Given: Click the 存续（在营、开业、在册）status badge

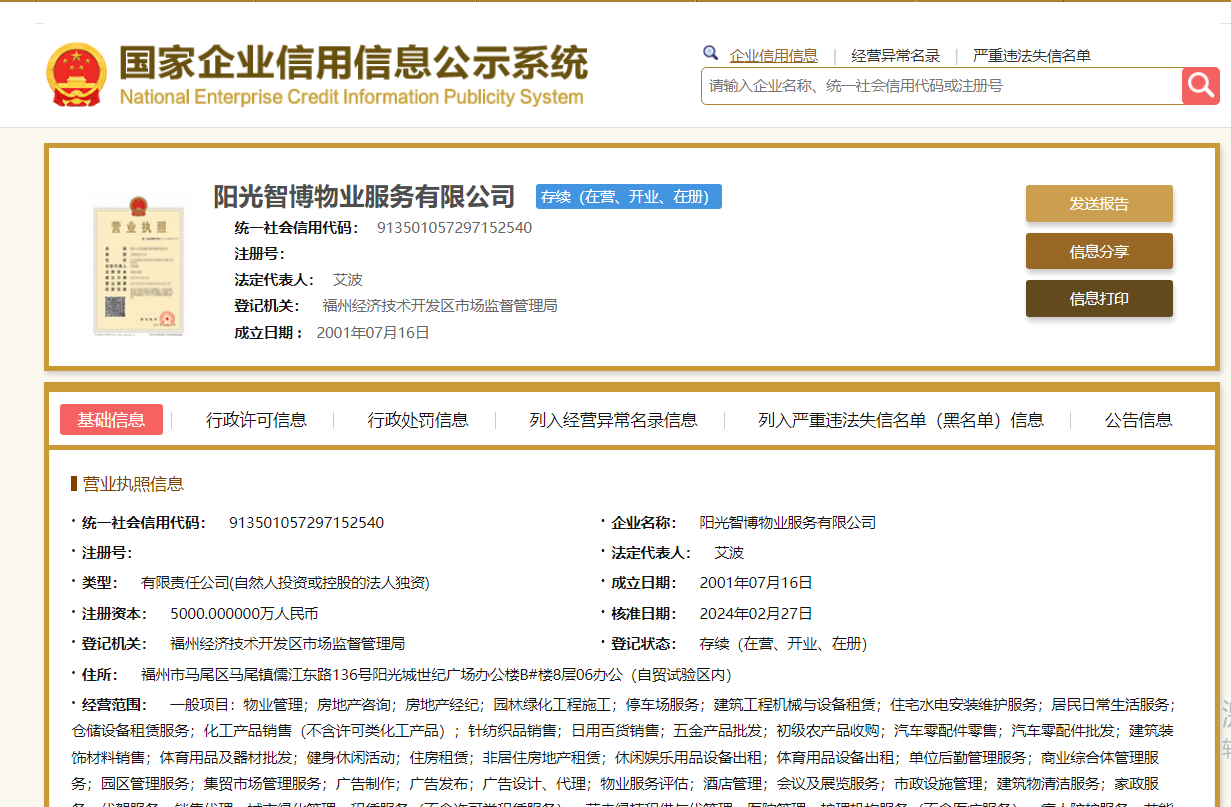Looking at the screenshot, I should point(628,196).
